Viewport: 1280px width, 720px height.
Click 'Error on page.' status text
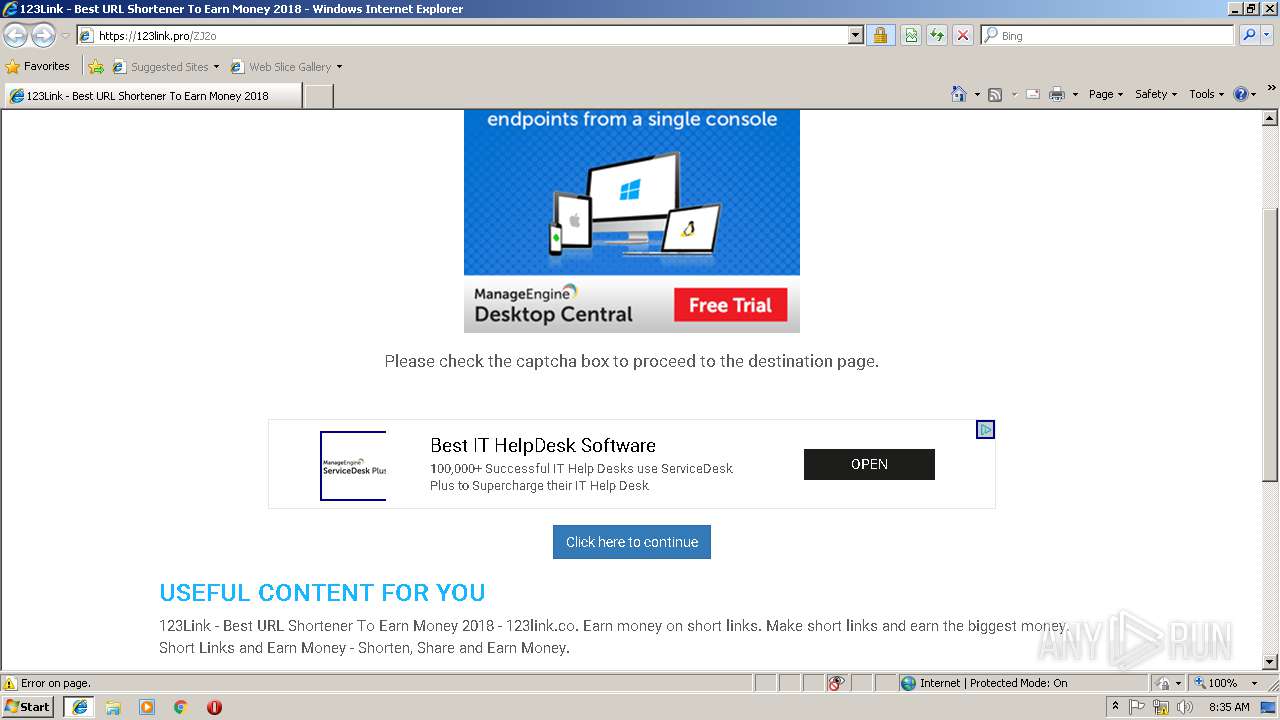click(56, 683)
